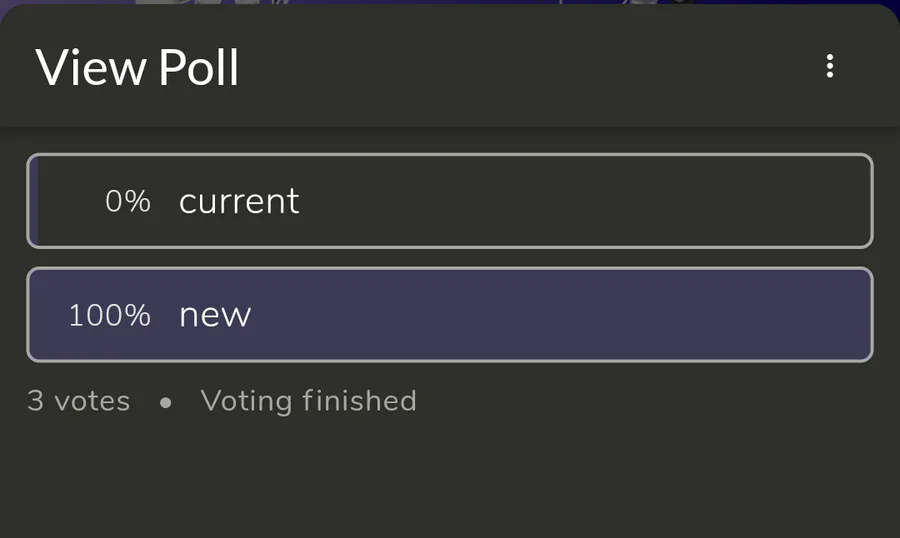This screenshot has height=538, width=900.
Task: Tap the "3 votes" count text
Action: click(79, 401)
